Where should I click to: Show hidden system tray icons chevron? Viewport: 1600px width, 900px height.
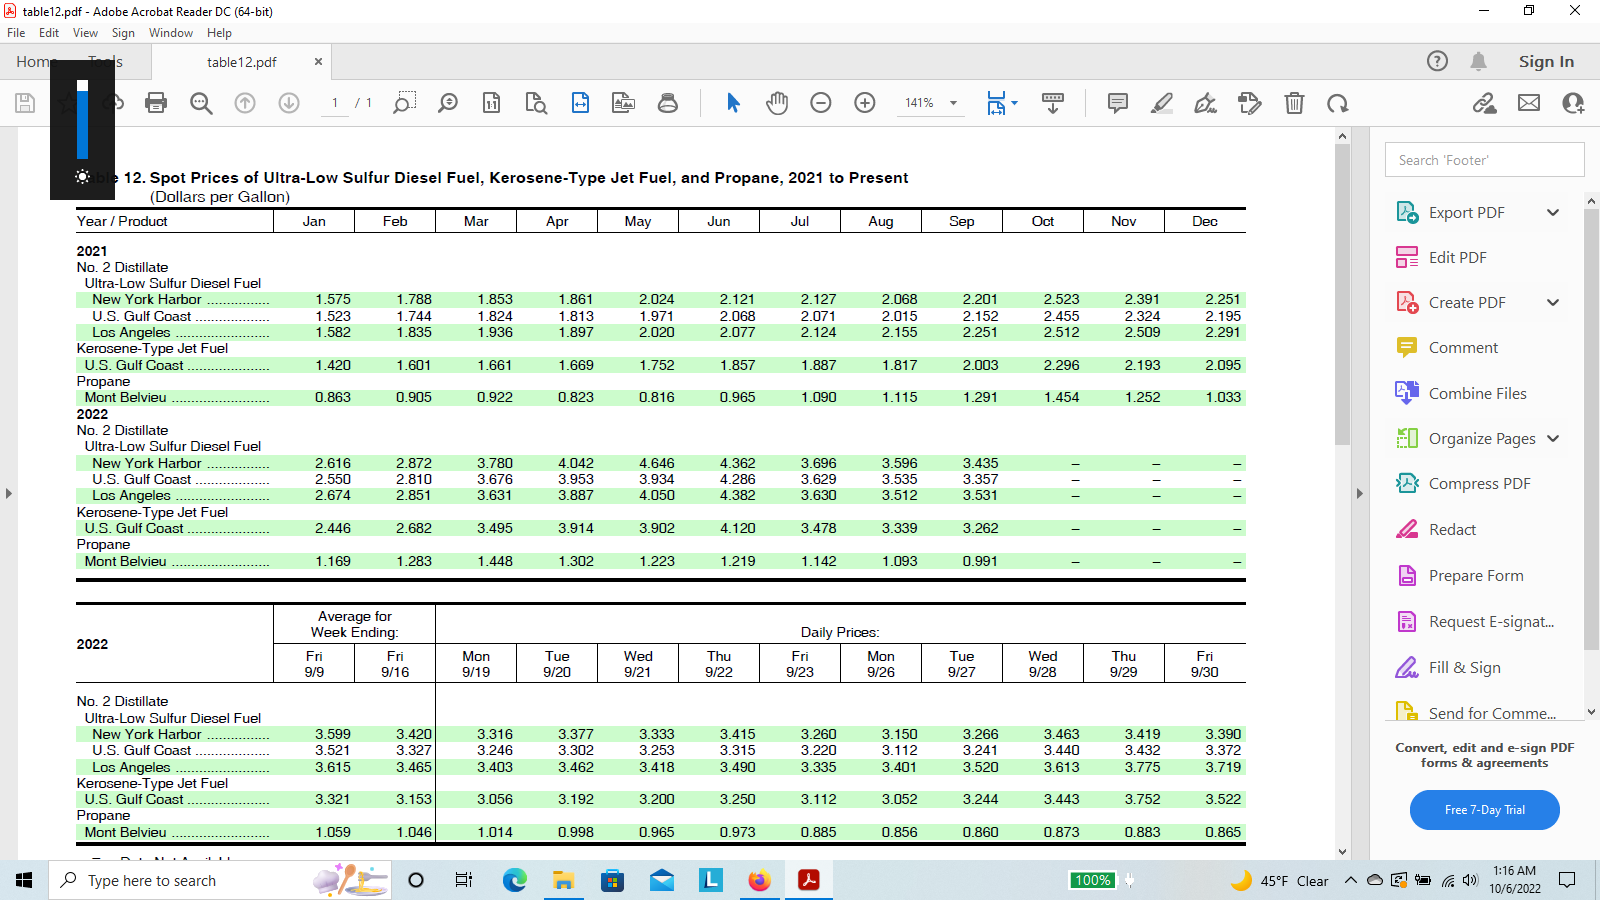pos(1350,880)
